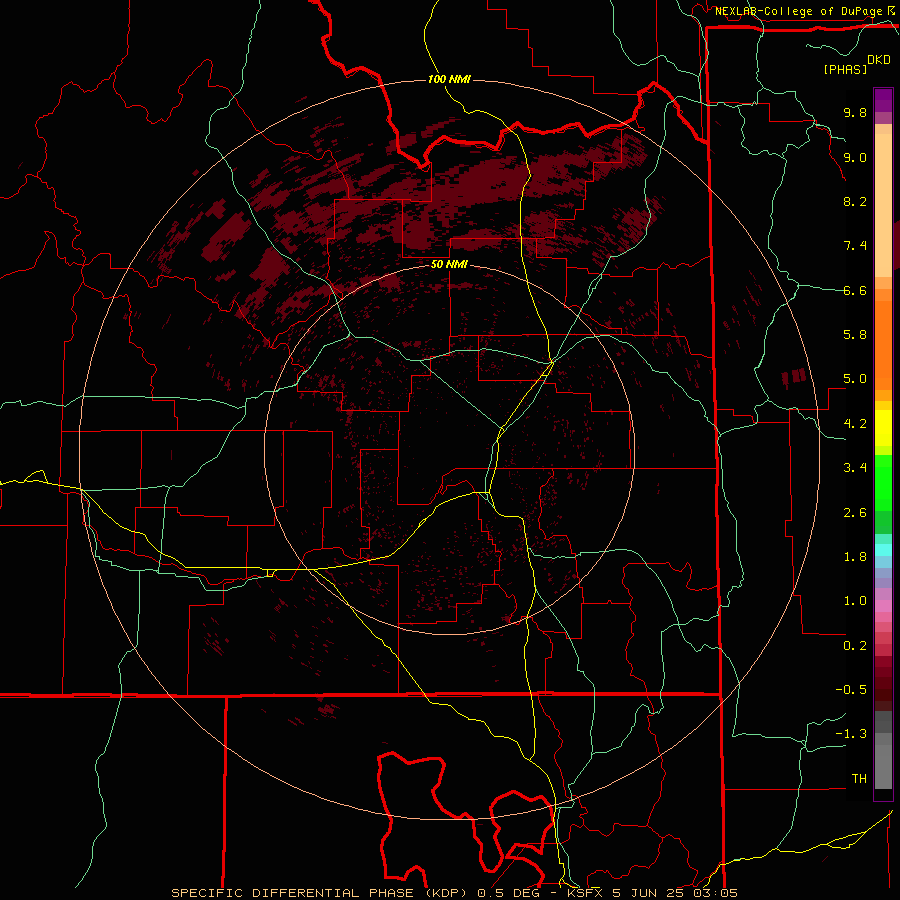Click the 2.6 legend value
This screenshot has height=900, width=900.
[855, 513]
